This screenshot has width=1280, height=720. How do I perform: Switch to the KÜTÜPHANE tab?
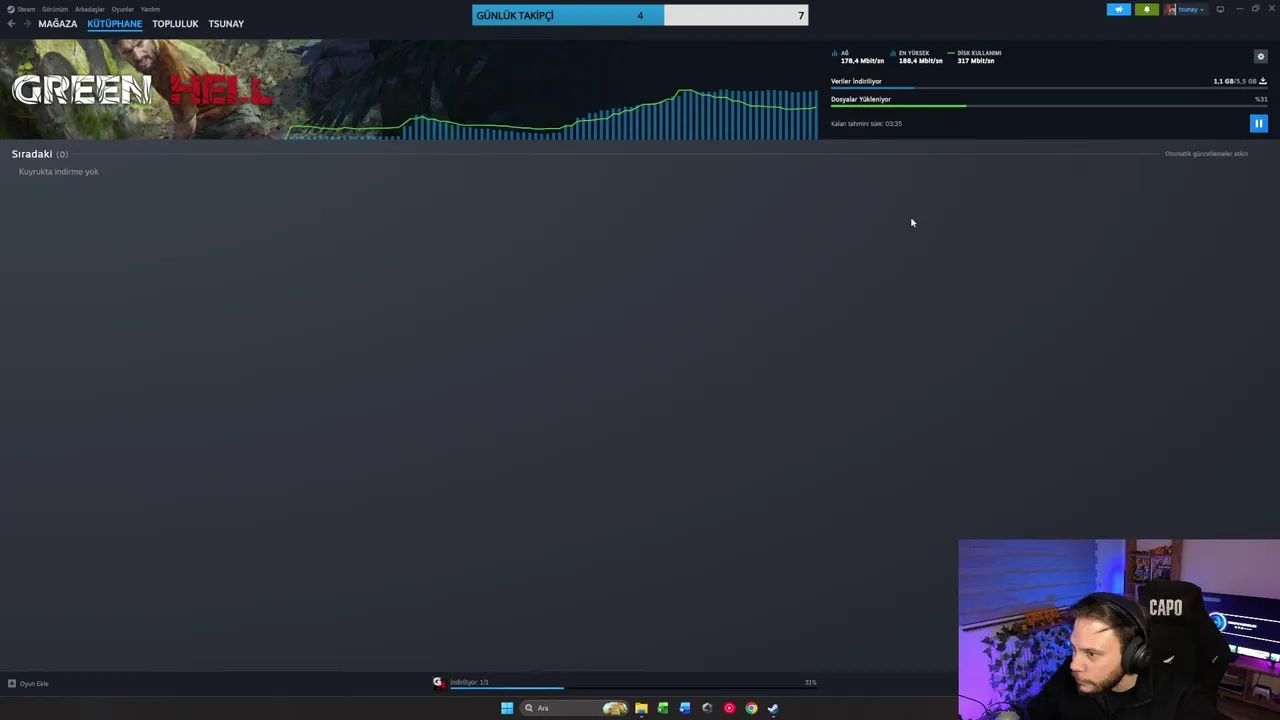(114, 23)
